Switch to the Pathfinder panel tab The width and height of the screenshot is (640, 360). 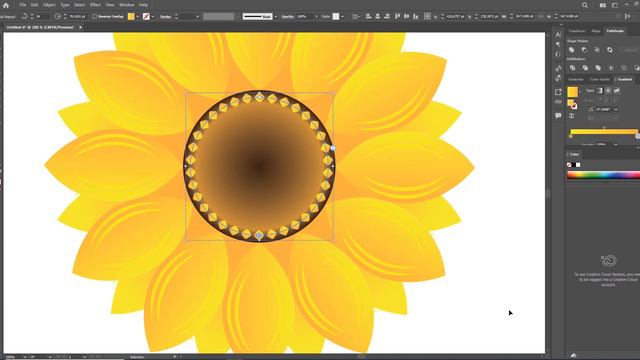(x=615, y=31)
